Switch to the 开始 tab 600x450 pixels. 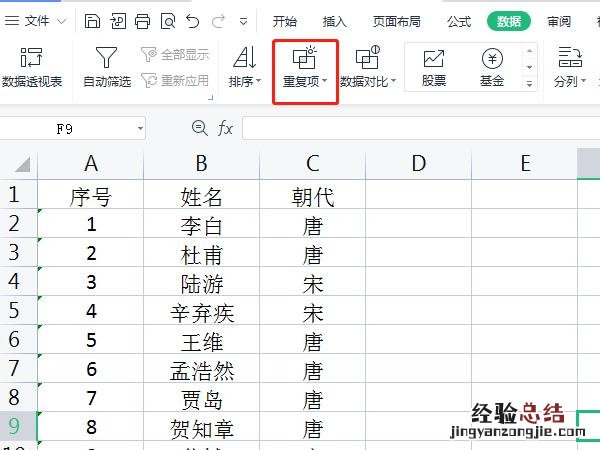click(285, 21)
